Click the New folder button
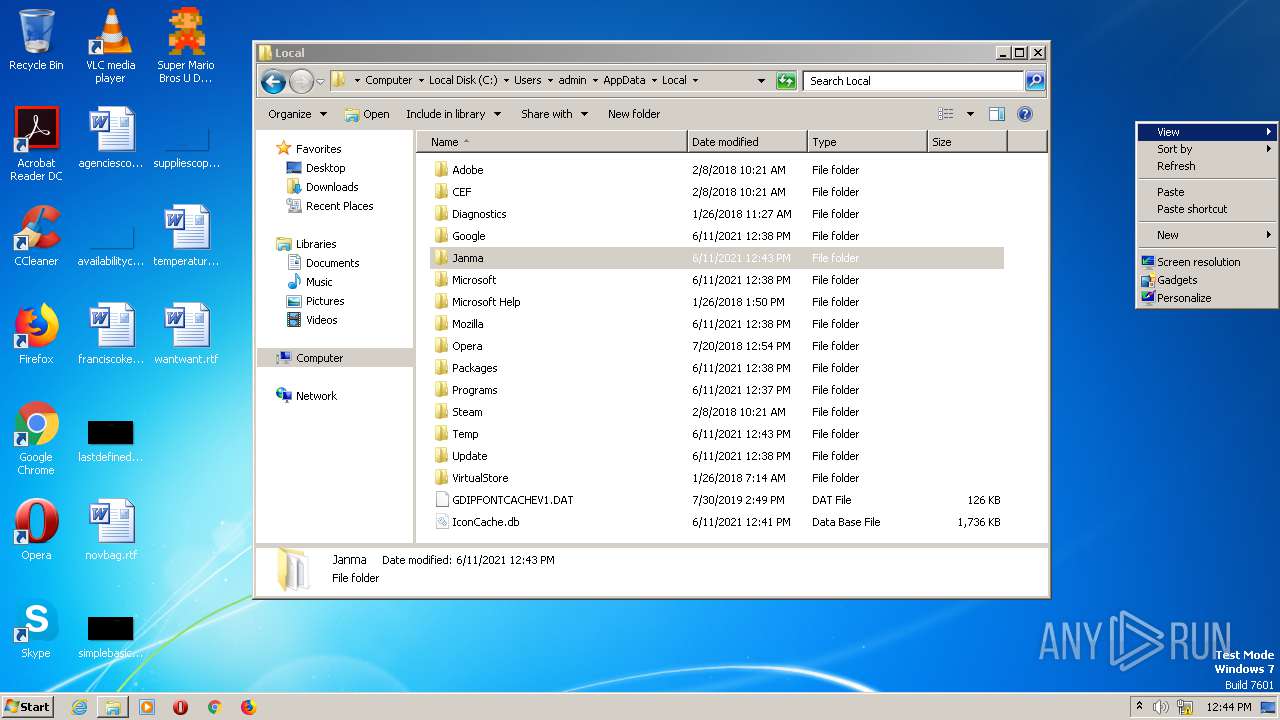The height and width of the screenshot is (720, 1280). (634, 114)
